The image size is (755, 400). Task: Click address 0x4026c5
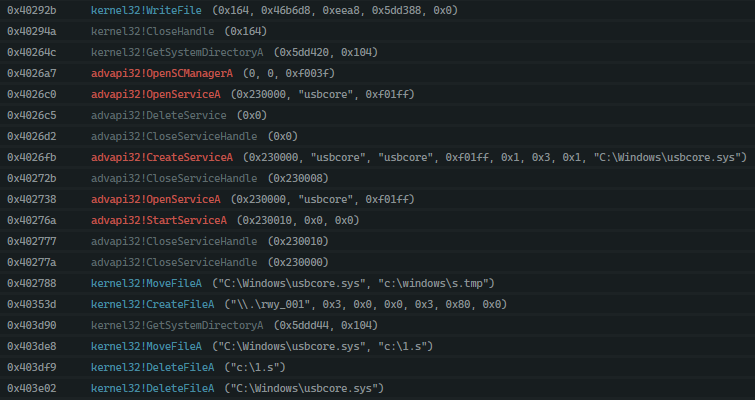[x=32, y=116]
